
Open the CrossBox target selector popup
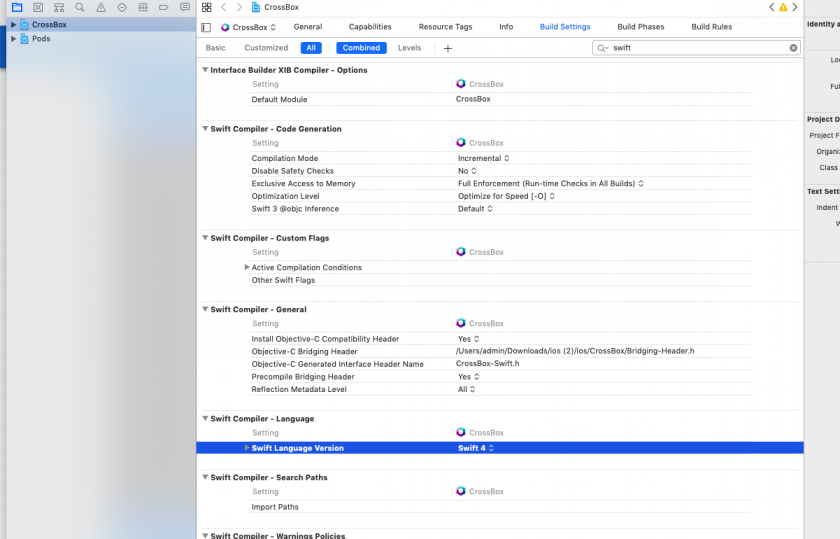coord(249,27)
